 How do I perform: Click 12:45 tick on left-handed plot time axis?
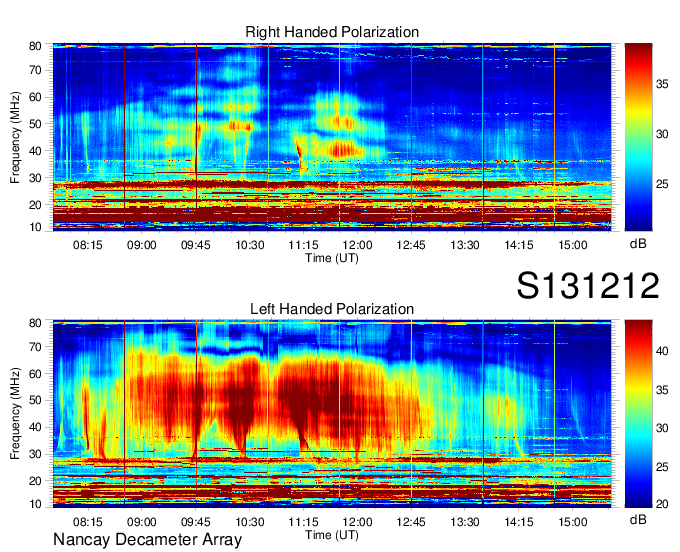(411, 521)
